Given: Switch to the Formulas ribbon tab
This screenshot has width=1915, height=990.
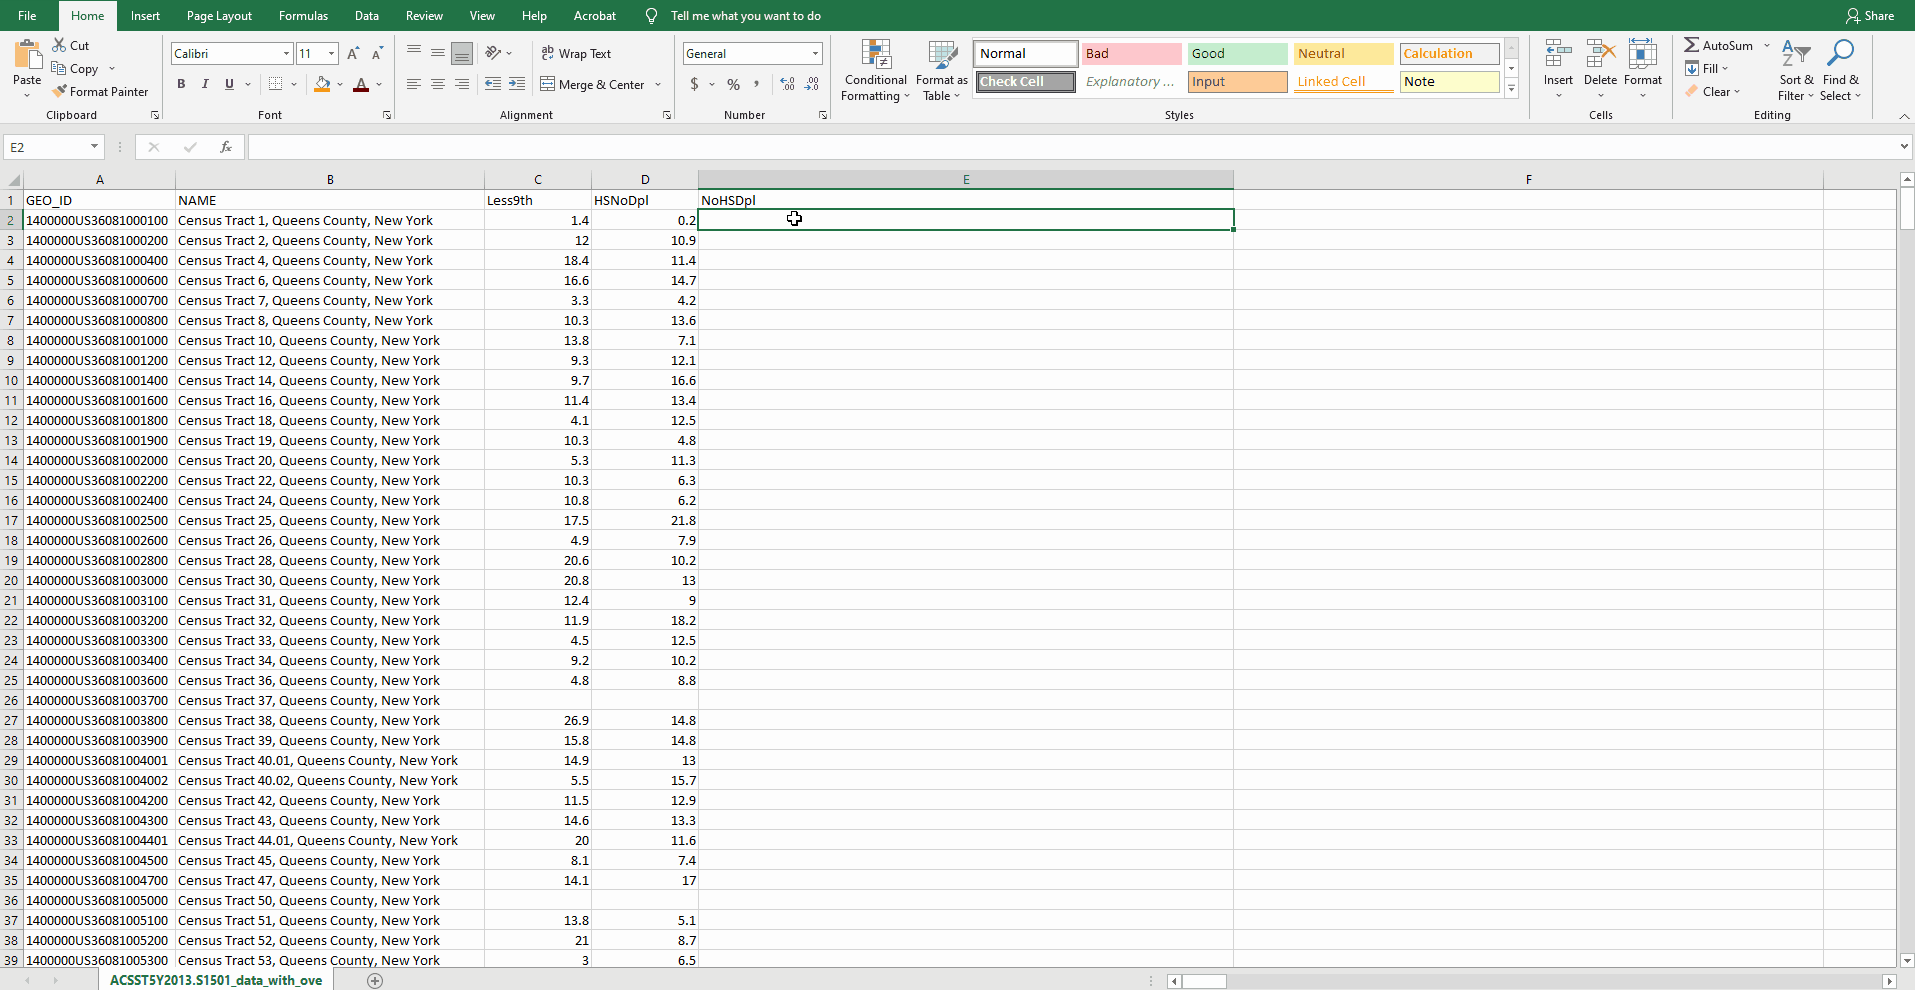Looking at the screenshot, I should click(x=302, y=15).
